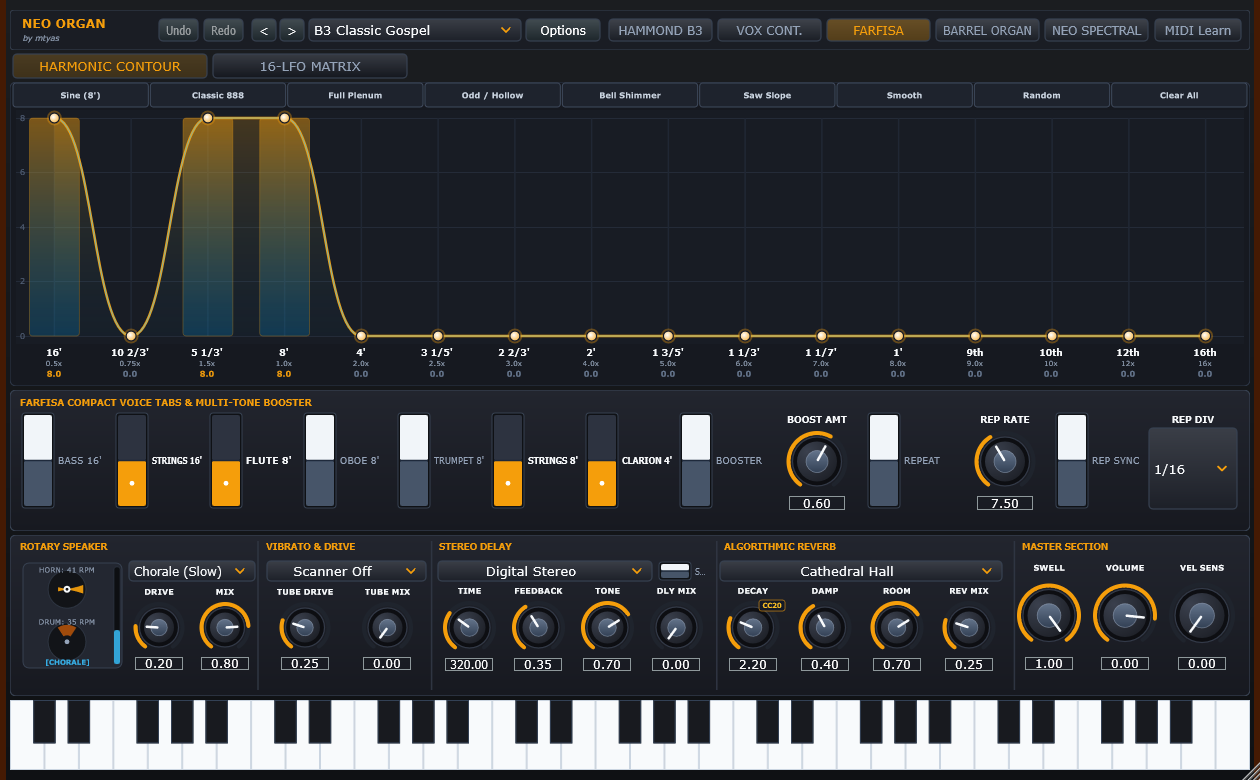Viewport: 1260px width, 780px height.
Task: Click the BOOST AMT knob
Action: click(x=816, y=461)
